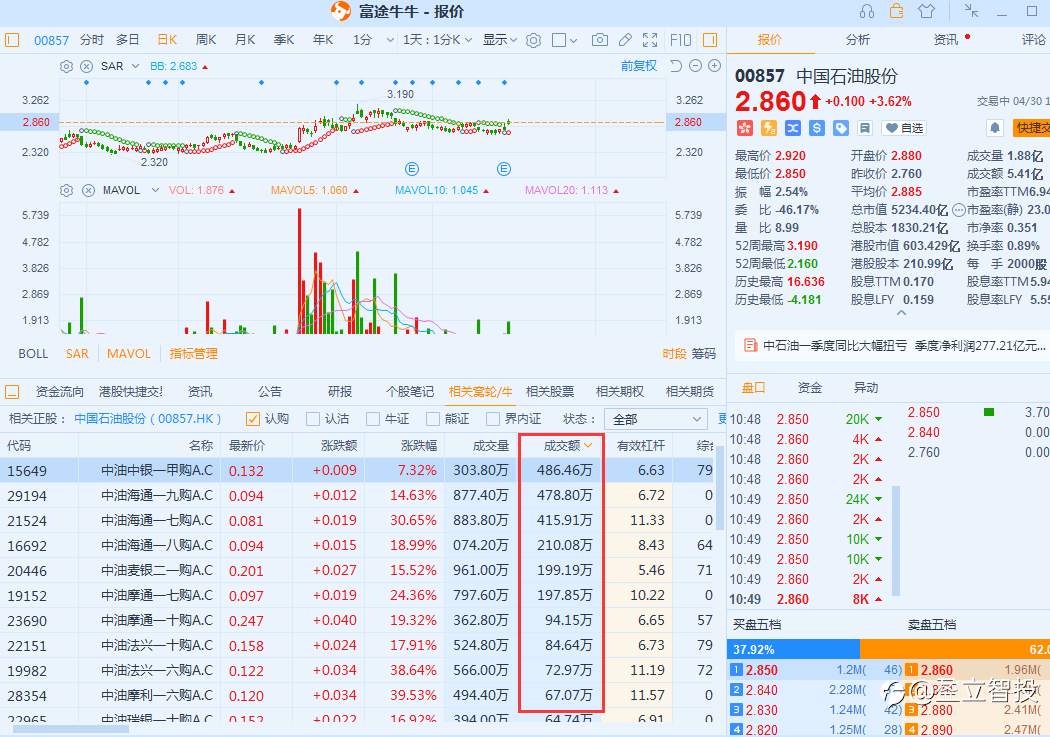Toggle the 认购 call checkbox
The image size is (1050, 737).
(x=252, y=419)
